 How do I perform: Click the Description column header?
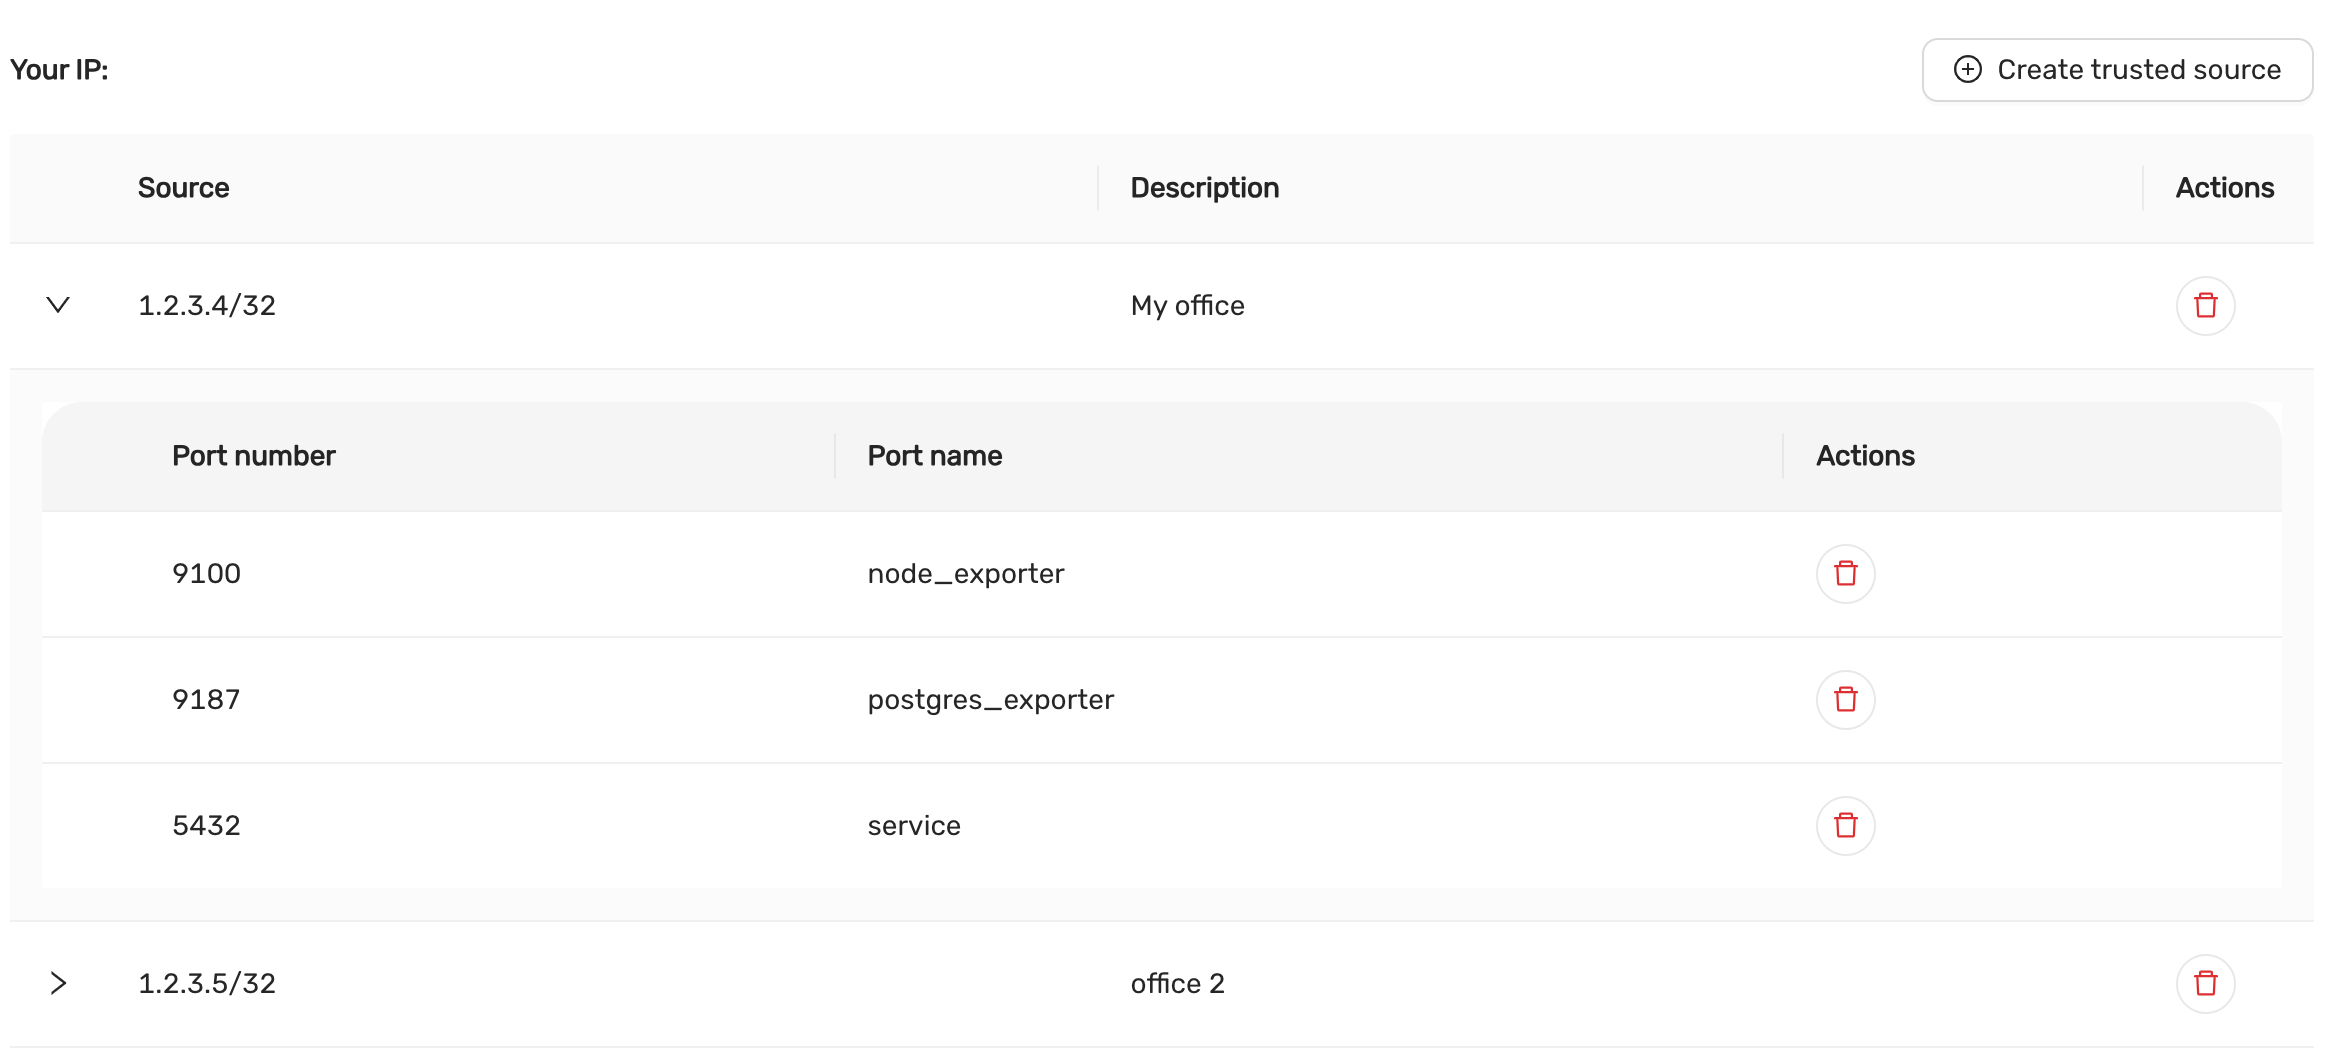tap(1204, 188)
